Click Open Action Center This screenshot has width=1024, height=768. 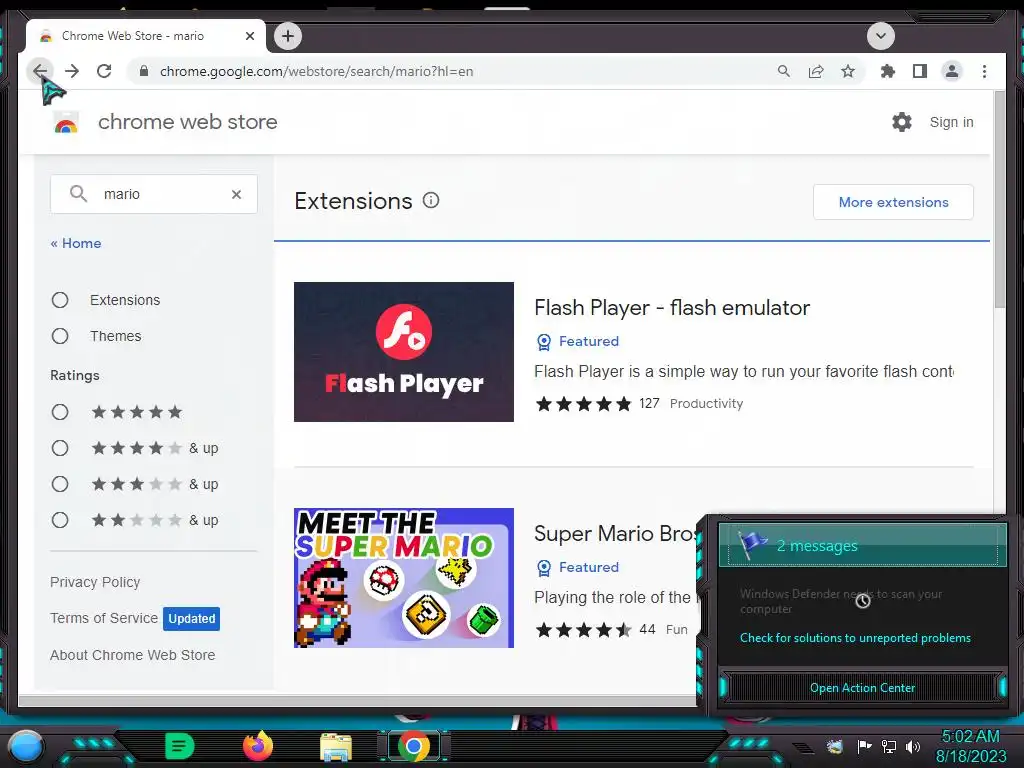(x=862, y=688)
